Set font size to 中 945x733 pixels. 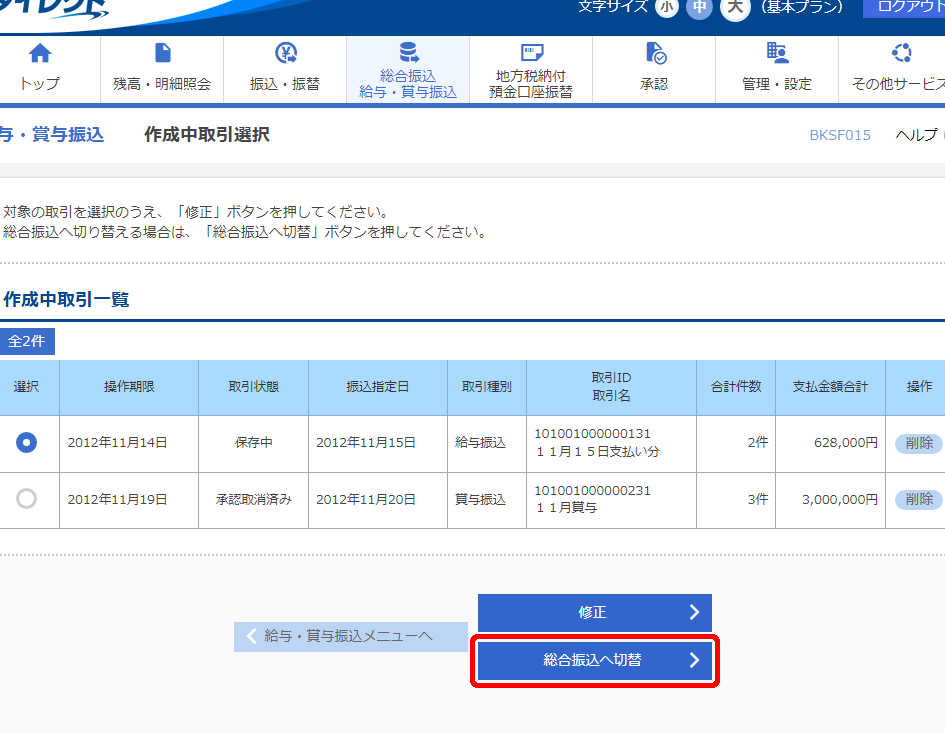pos(700,7)
